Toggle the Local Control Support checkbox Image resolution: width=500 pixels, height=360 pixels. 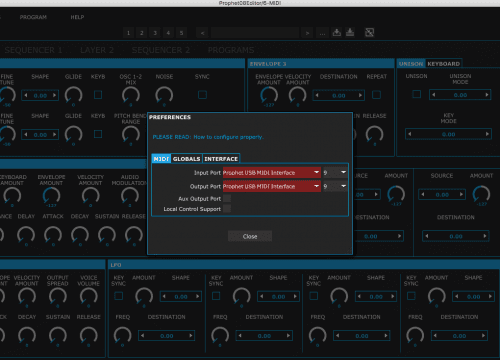click(227, 209)
